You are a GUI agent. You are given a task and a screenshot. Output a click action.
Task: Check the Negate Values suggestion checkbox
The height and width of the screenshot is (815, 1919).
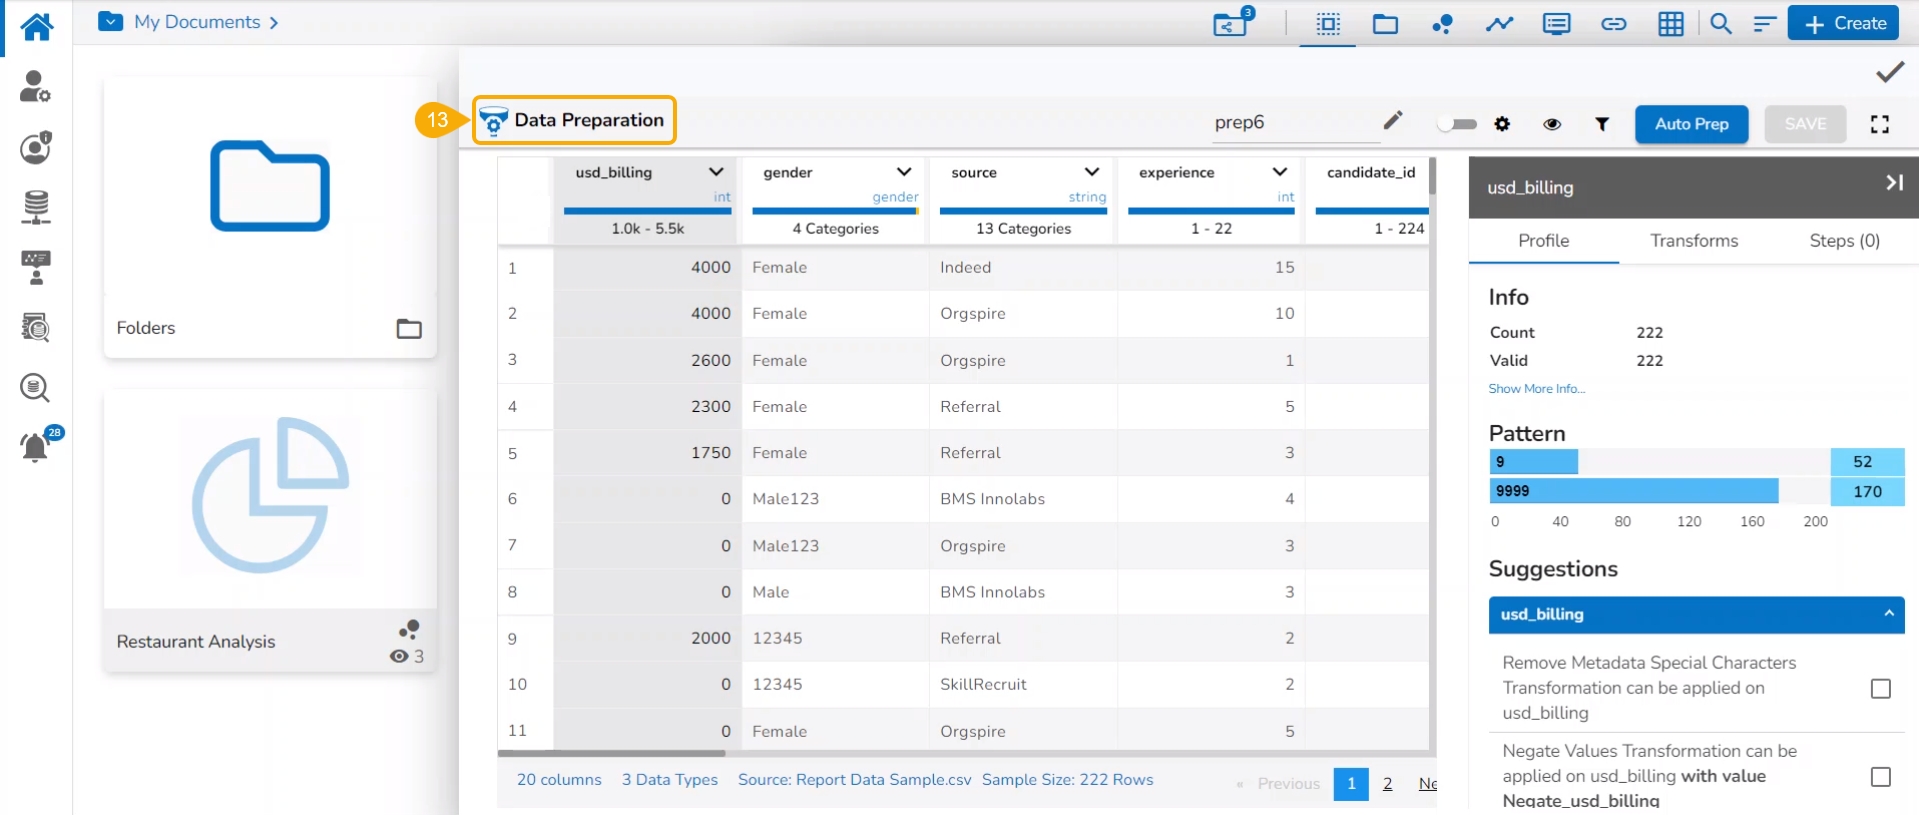[1880, 777]
